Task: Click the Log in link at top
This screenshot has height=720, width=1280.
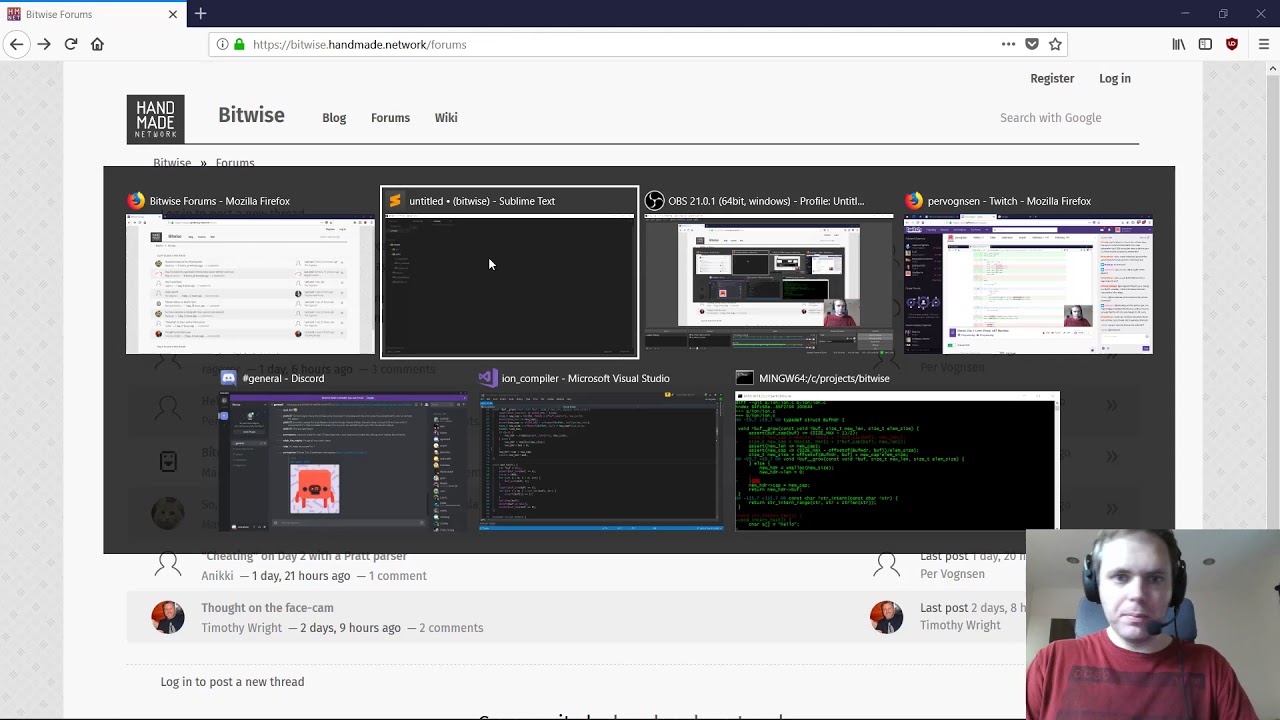Action: tap(1115, 78)
